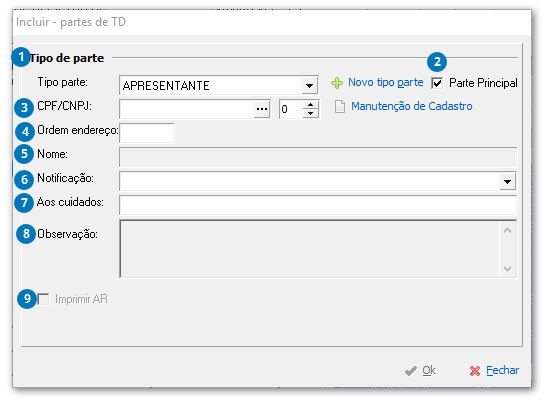Click the Observação scrollbar down arrow
545x401 pixels.
[507, 269]
